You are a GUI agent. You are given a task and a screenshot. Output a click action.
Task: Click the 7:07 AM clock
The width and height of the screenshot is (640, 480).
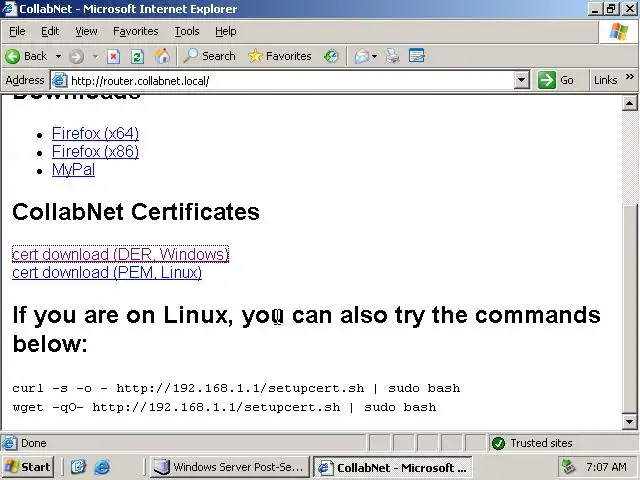pyautogui.click(x=607, y=467)
